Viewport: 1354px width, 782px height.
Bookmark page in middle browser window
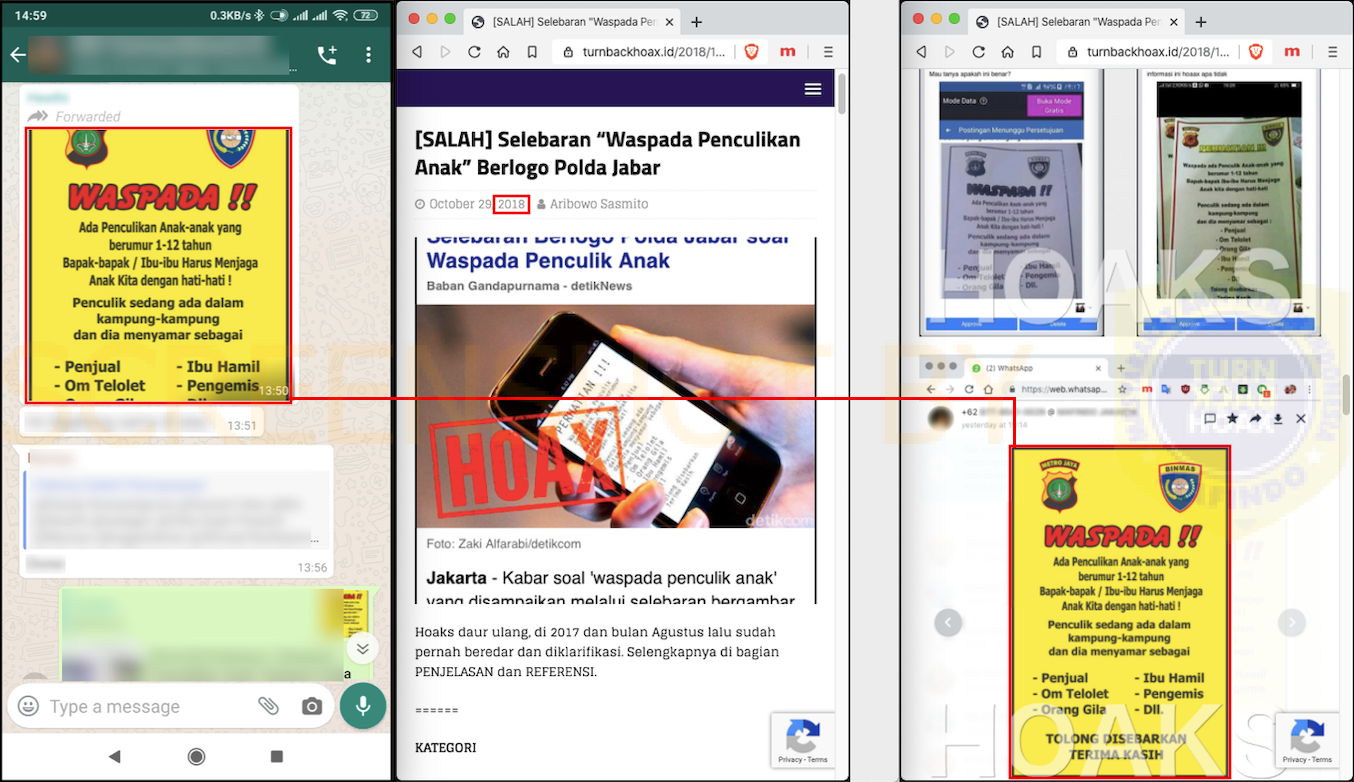click(x=532, y=52)
